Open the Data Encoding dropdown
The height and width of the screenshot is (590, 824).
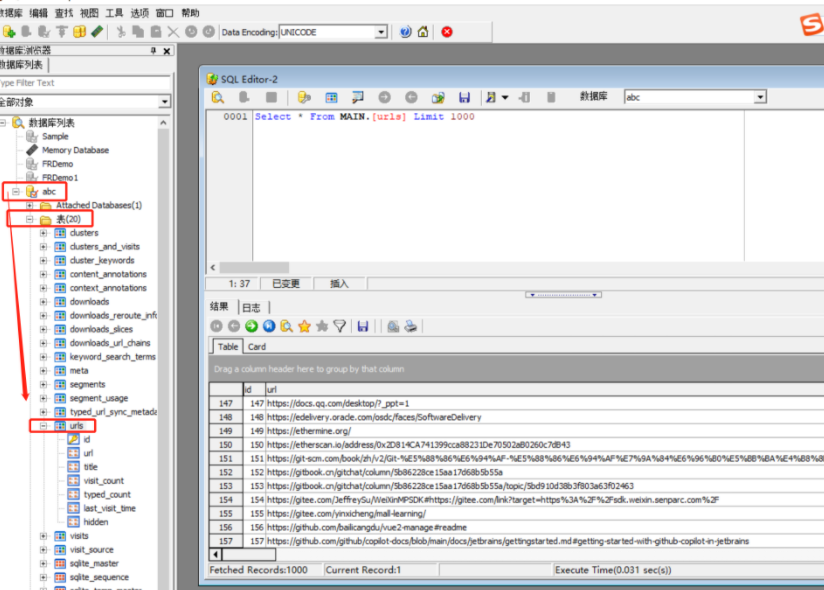coord(382,32)
